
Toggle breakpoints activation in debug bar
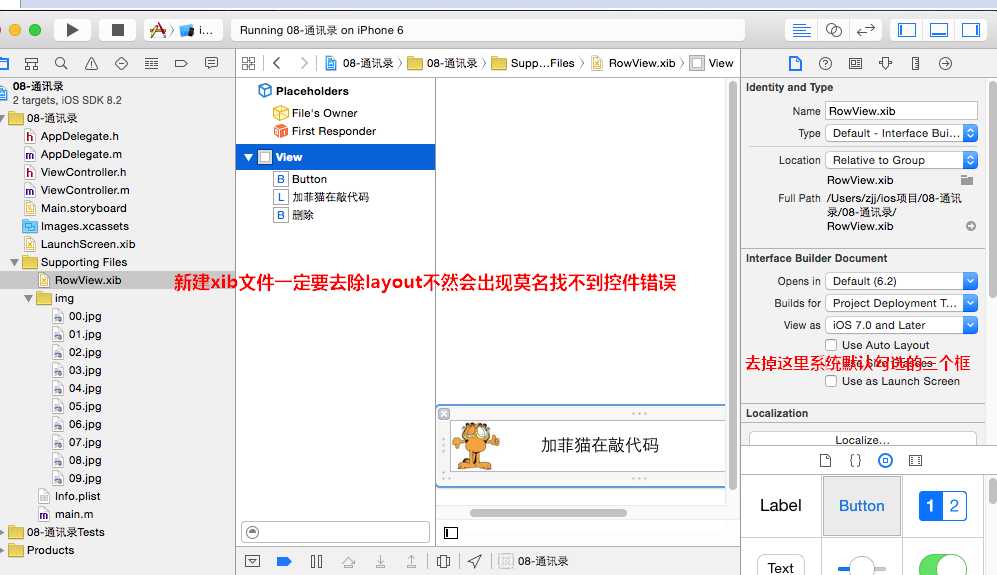(284, 561)
